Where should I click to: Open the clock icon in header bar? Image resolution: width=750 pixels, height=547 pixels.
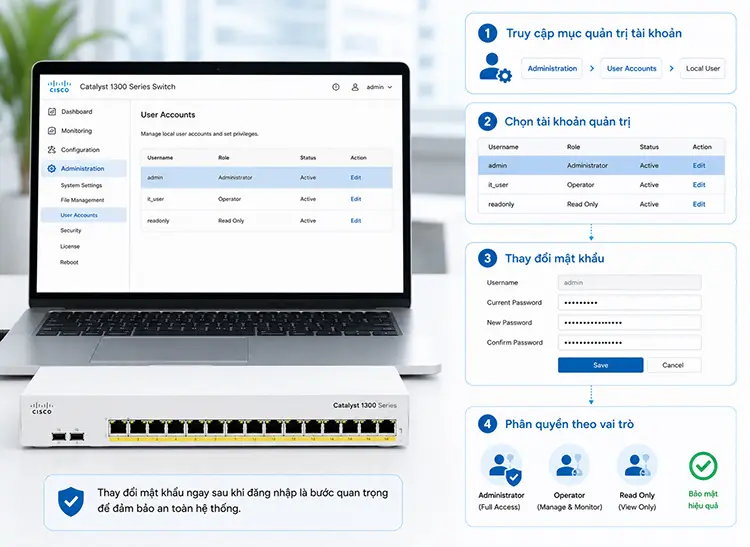pyautogui.click(x=336, y=87)
